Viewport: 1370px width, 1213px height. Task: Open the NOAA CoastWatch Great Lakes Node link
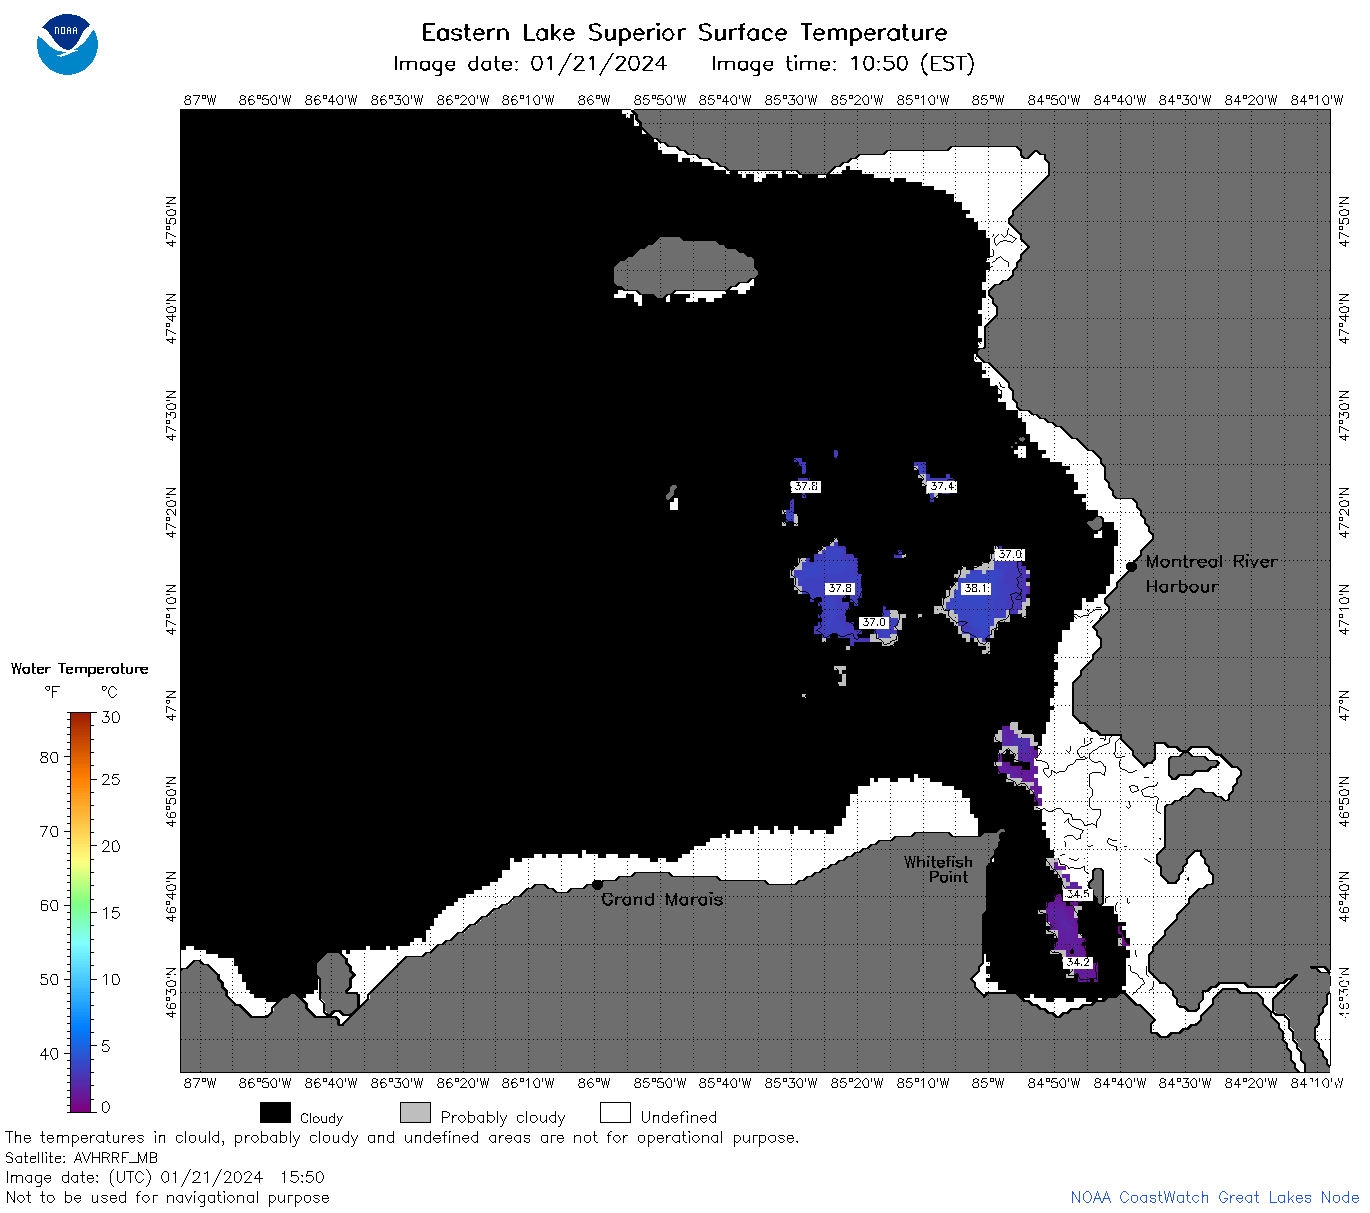coord(1214,1197)
